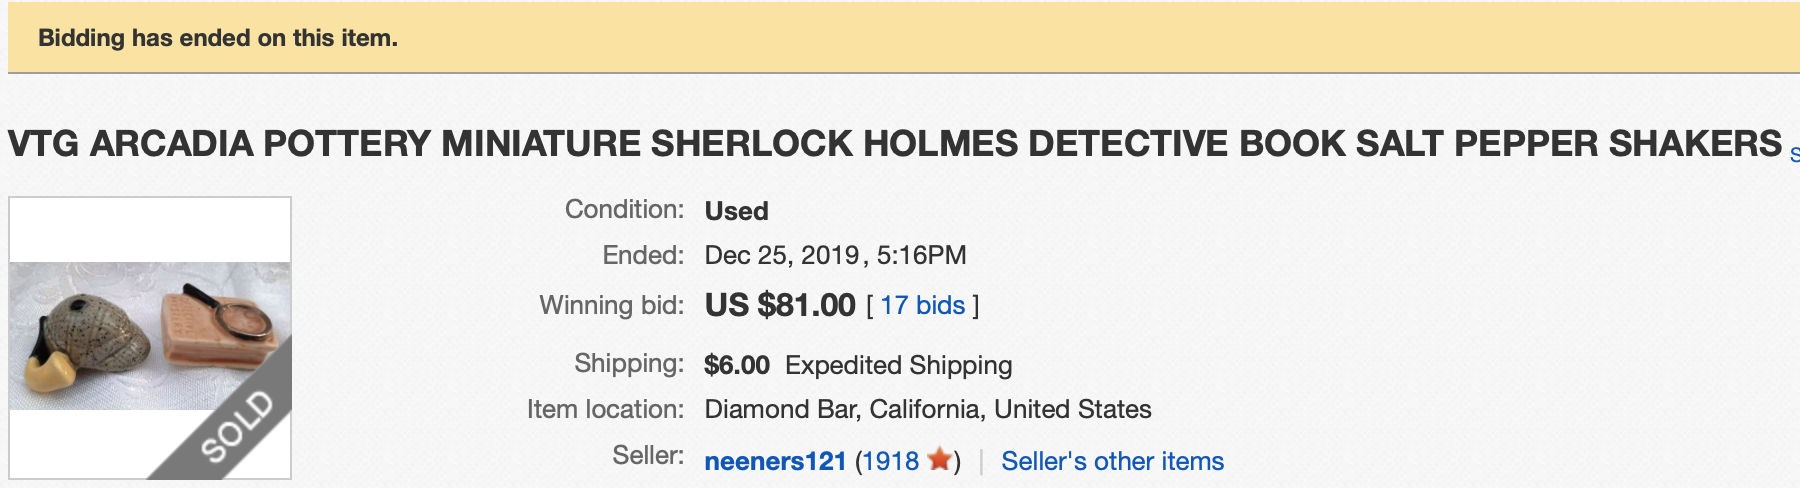
Task: Open the sold item thumbnail image
Action: pyautogui.click(x=150, y=337)
